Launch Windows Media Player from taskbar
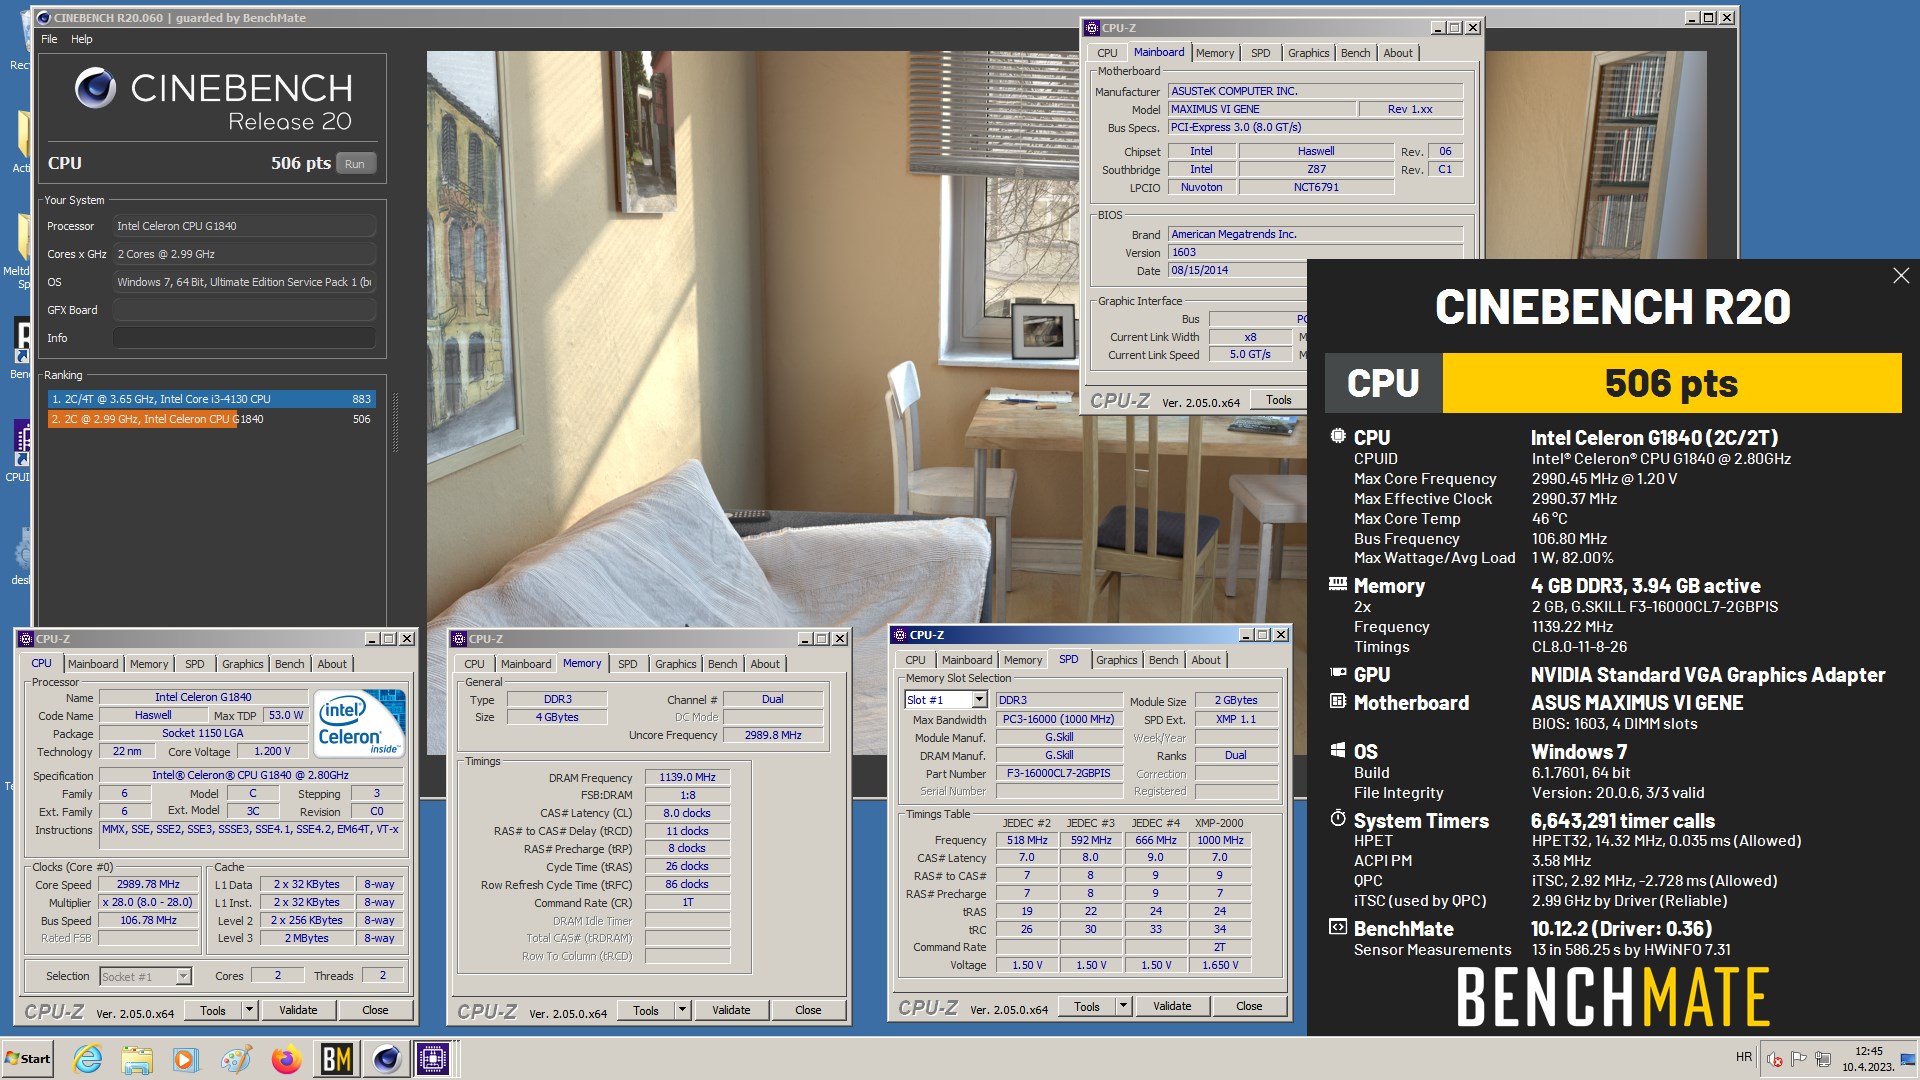 pos(186,1059)
